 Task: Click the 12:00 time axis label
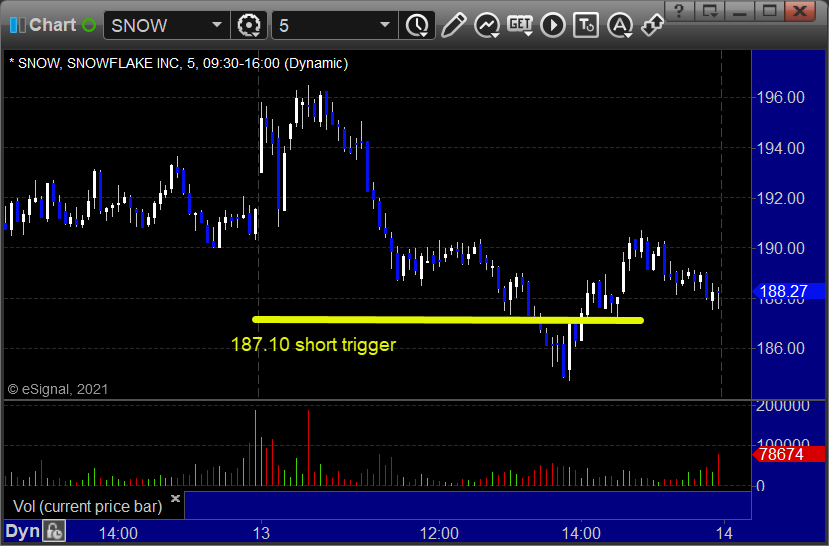[x=439, y=533]
